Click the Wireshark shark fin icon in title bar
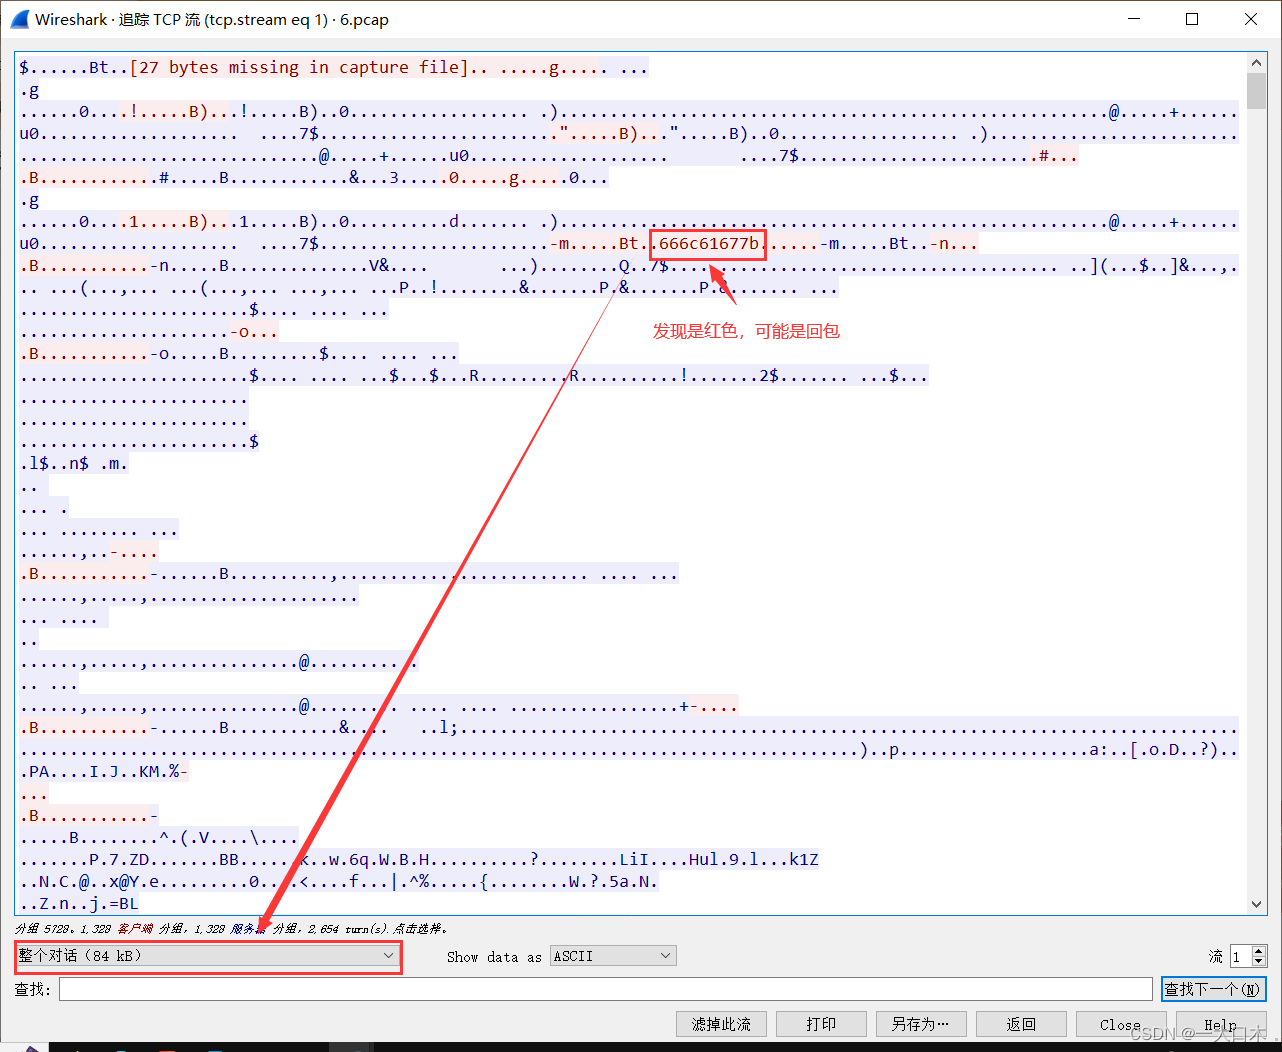Viewport: 1282px width, 1052px height. click(21, 19)
